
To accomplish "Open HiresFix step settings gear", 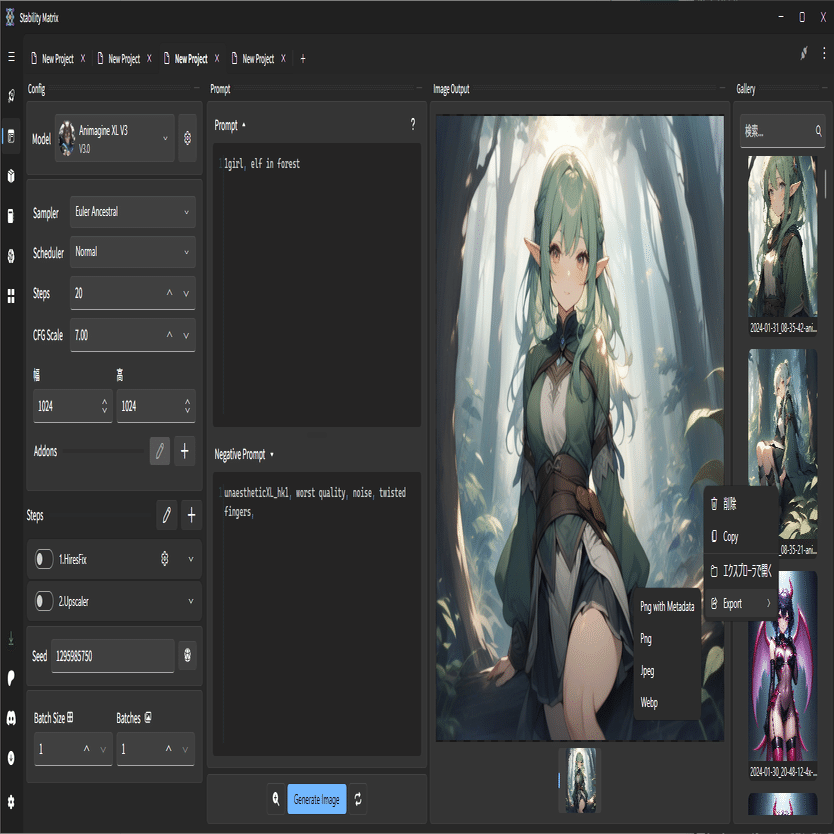I will point(165,559).
